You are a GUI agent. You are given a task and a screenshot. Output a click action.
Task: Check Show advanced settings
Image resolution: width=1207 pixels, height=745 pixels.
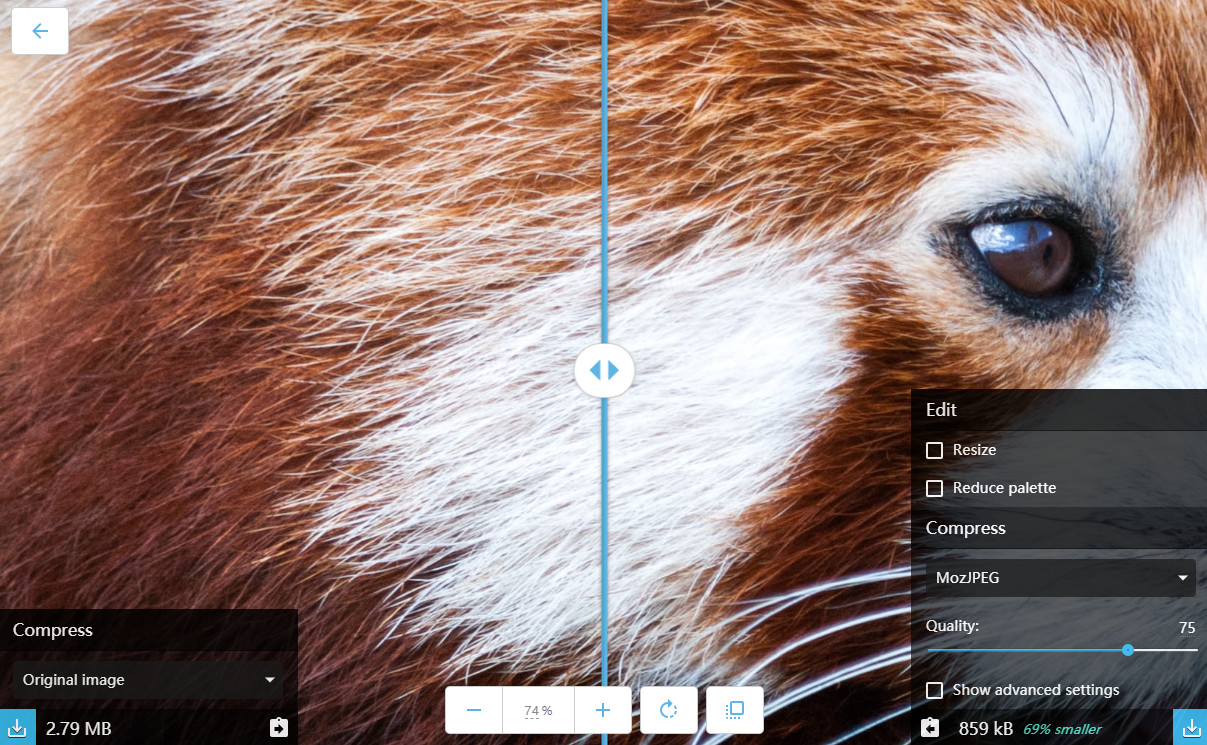click(x=935, y=690)
